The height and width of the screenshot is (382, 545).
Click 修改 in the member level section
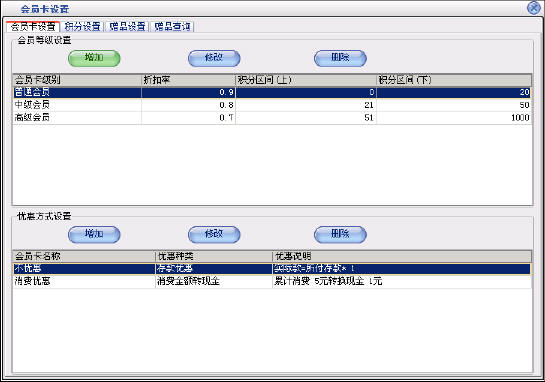coord(214,58)
